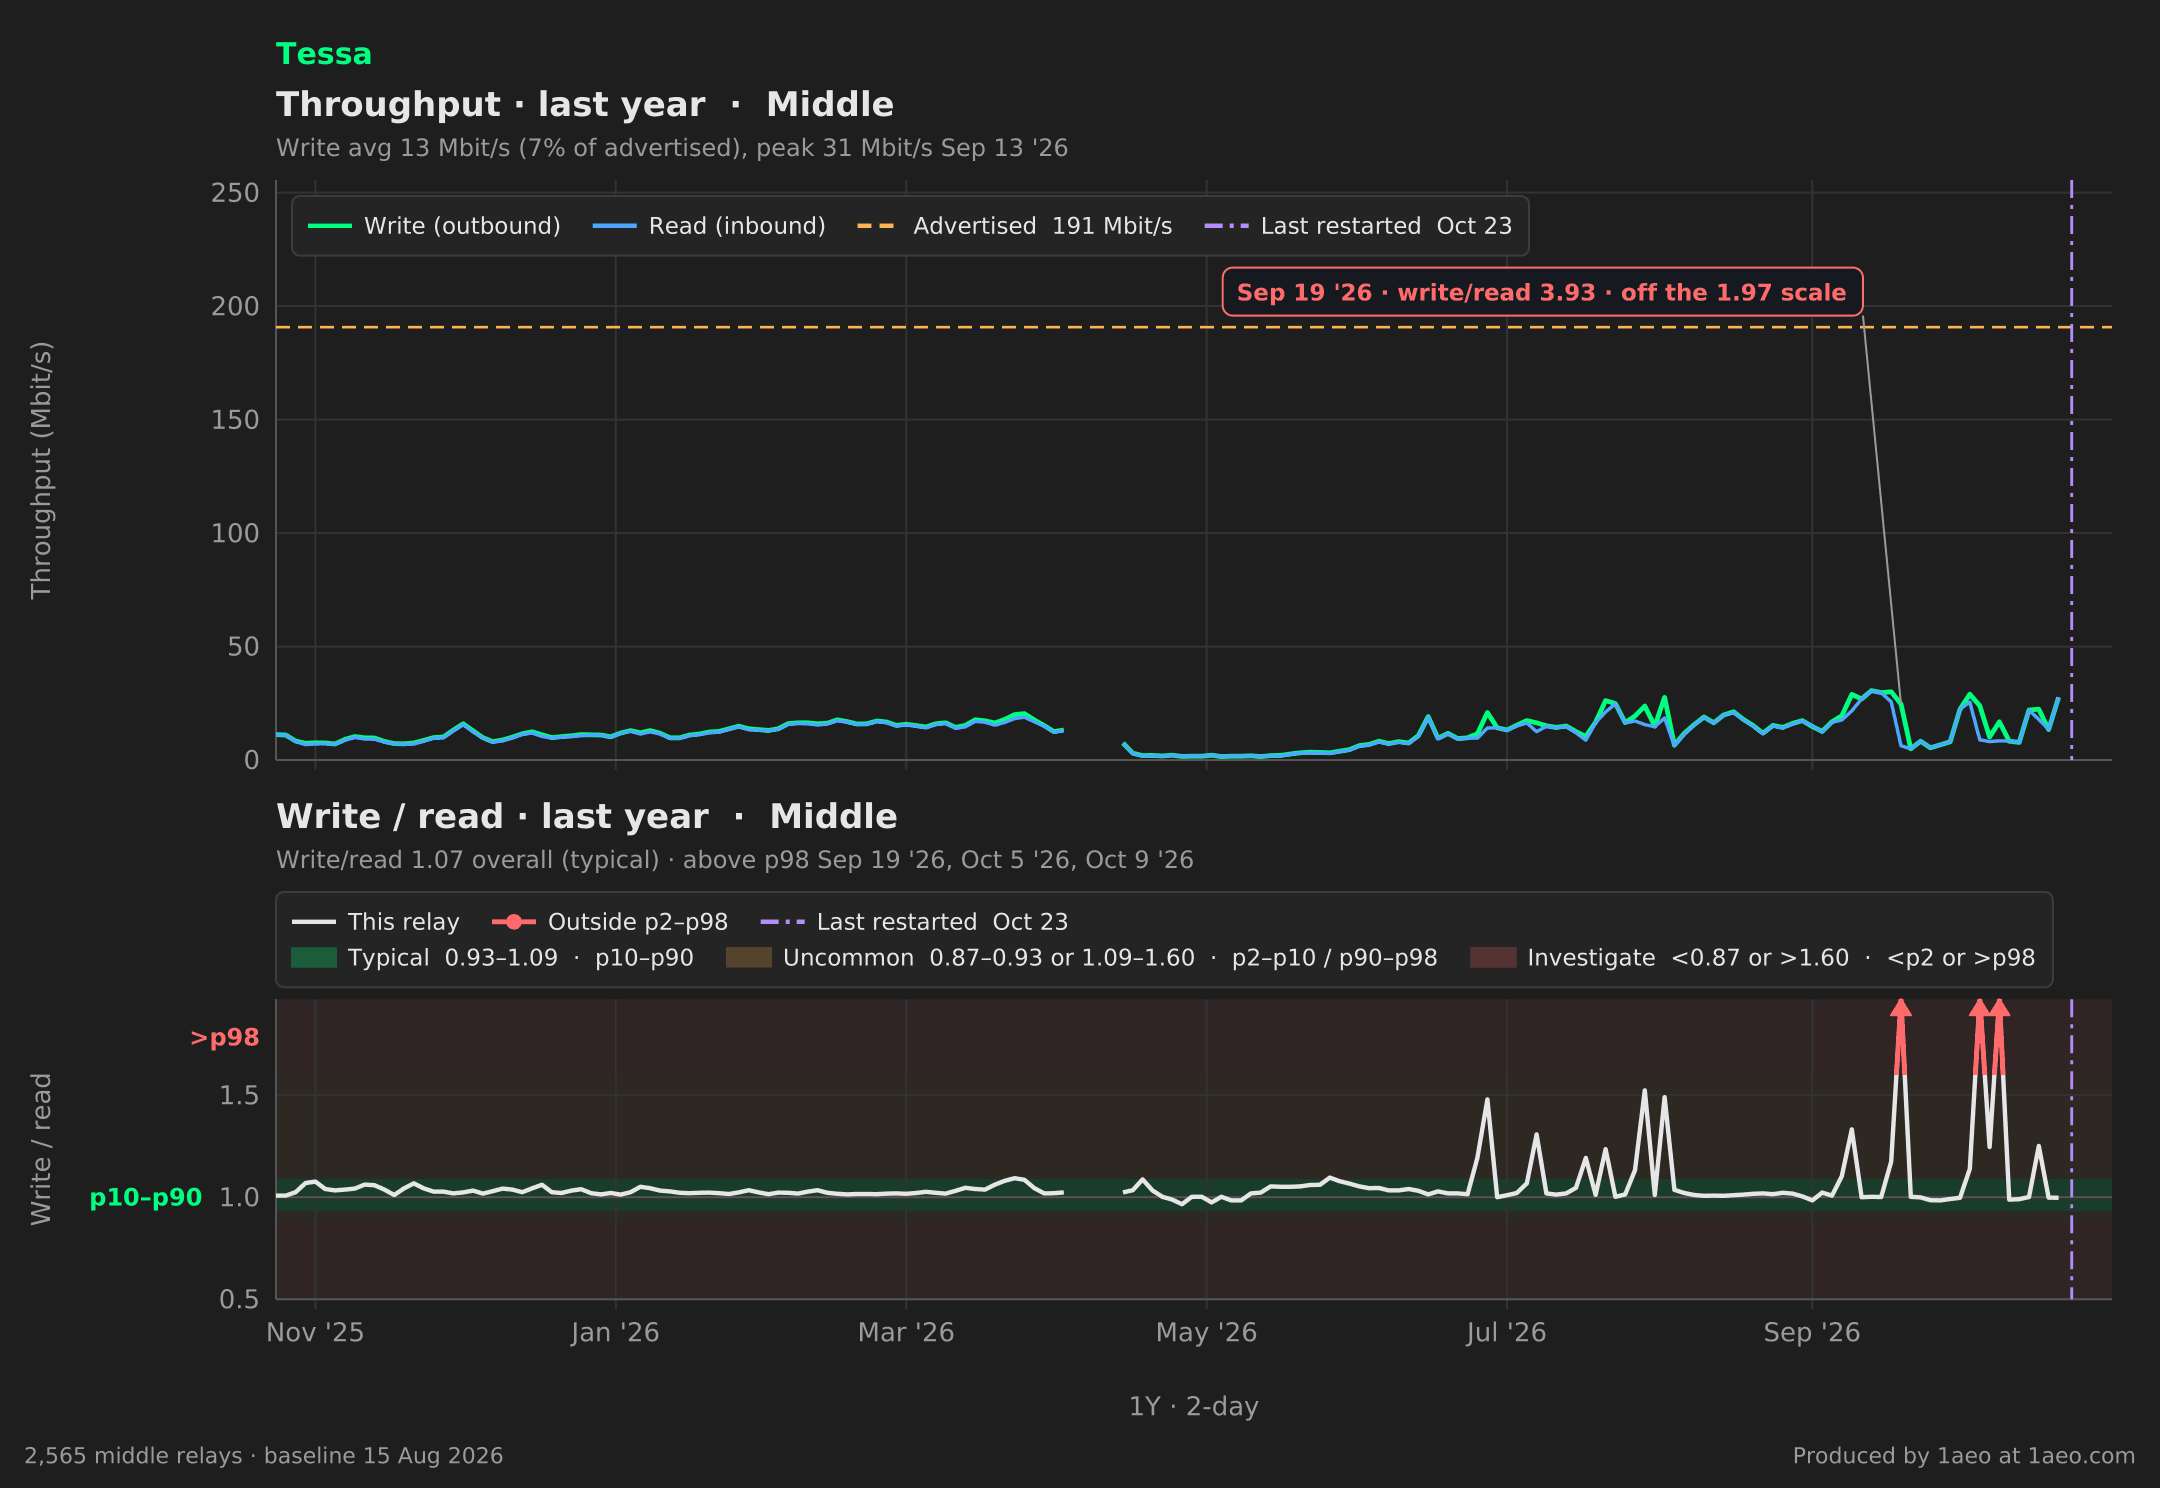Select lower chart's Last restarted Oct 23 legend entry
Screen dimensions: 2160x1488
(914, 922)
